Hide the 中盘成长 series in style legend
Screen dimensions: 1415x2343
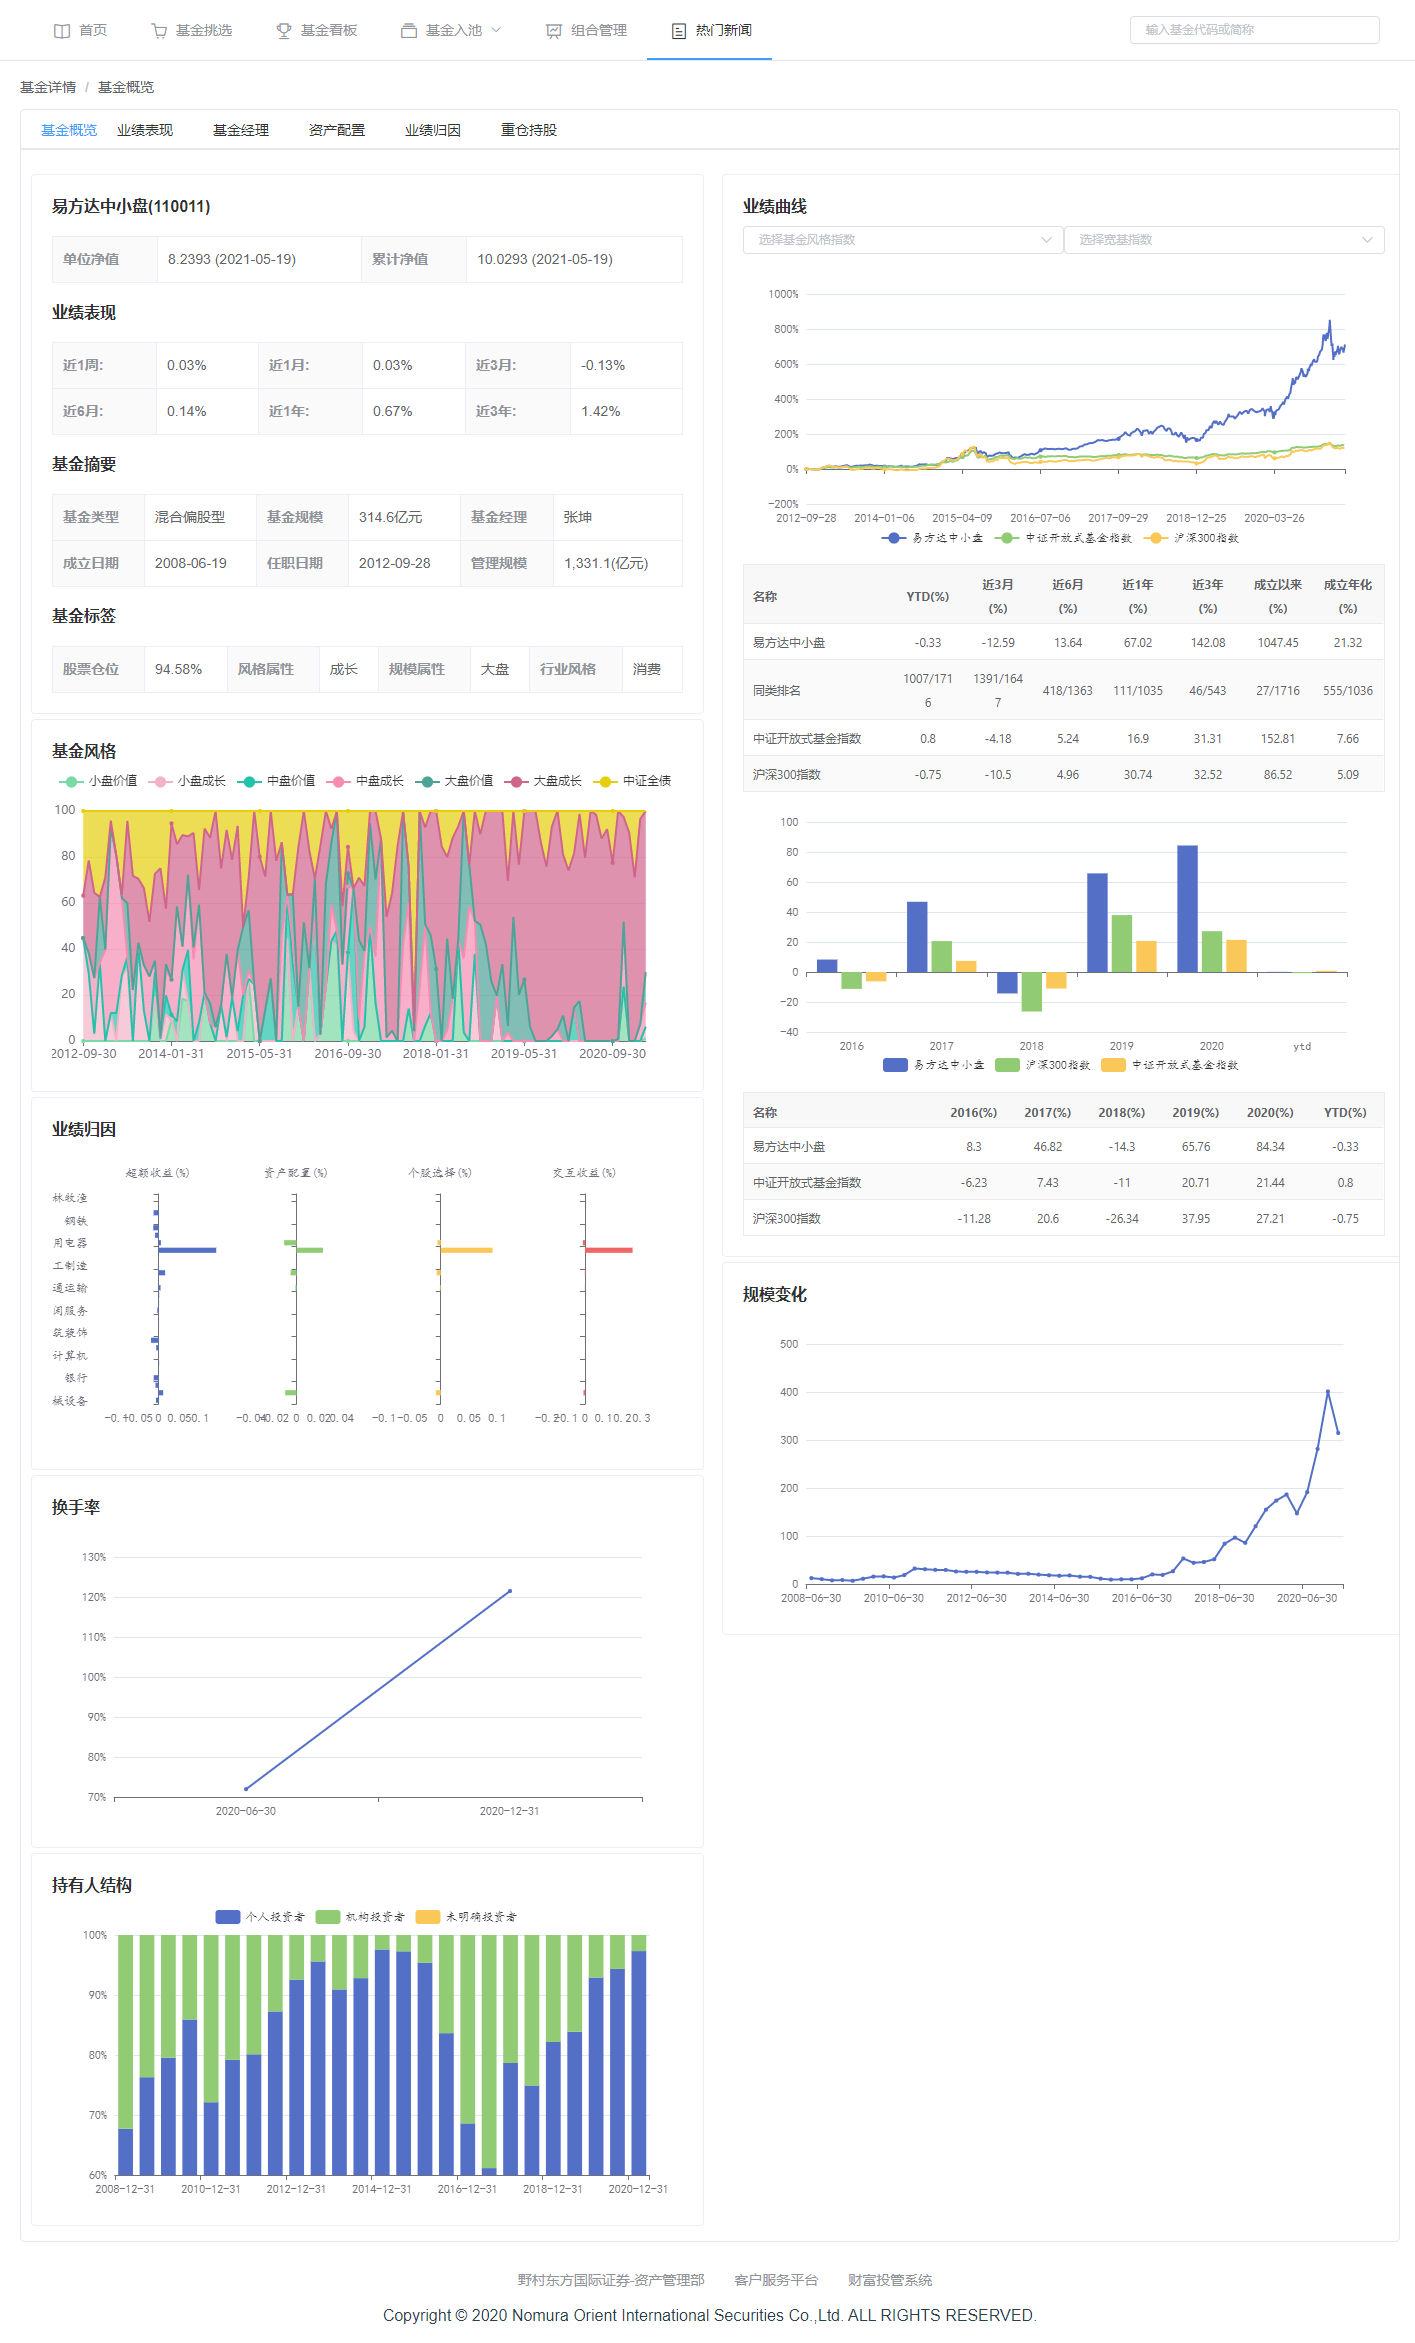(365, 781)
